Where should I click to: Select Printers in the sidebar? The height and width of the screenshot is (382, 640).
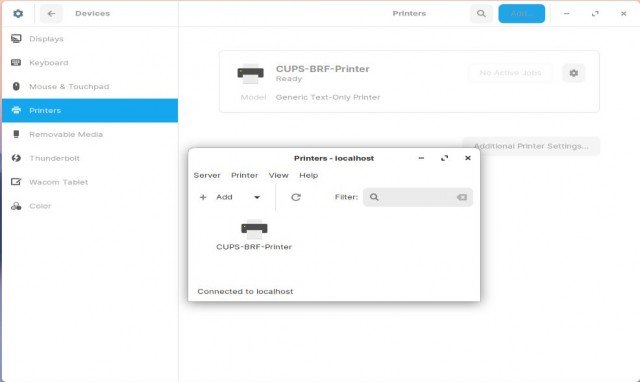point(90,110)
